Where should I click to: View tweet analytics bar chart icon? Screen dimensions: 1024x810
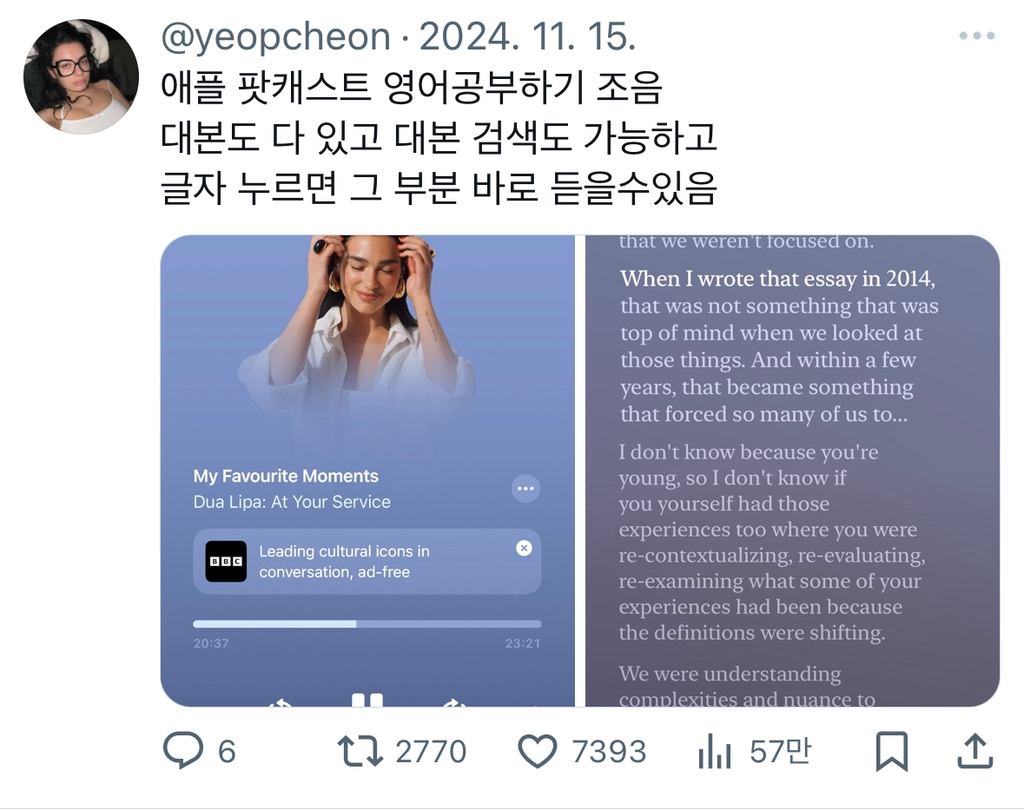[x=714, y=751]
